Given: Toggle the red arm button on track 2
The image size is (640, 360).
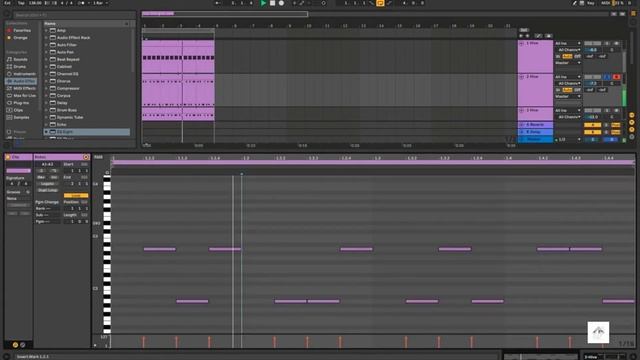Looking at the screenshot, I should 616,77.
